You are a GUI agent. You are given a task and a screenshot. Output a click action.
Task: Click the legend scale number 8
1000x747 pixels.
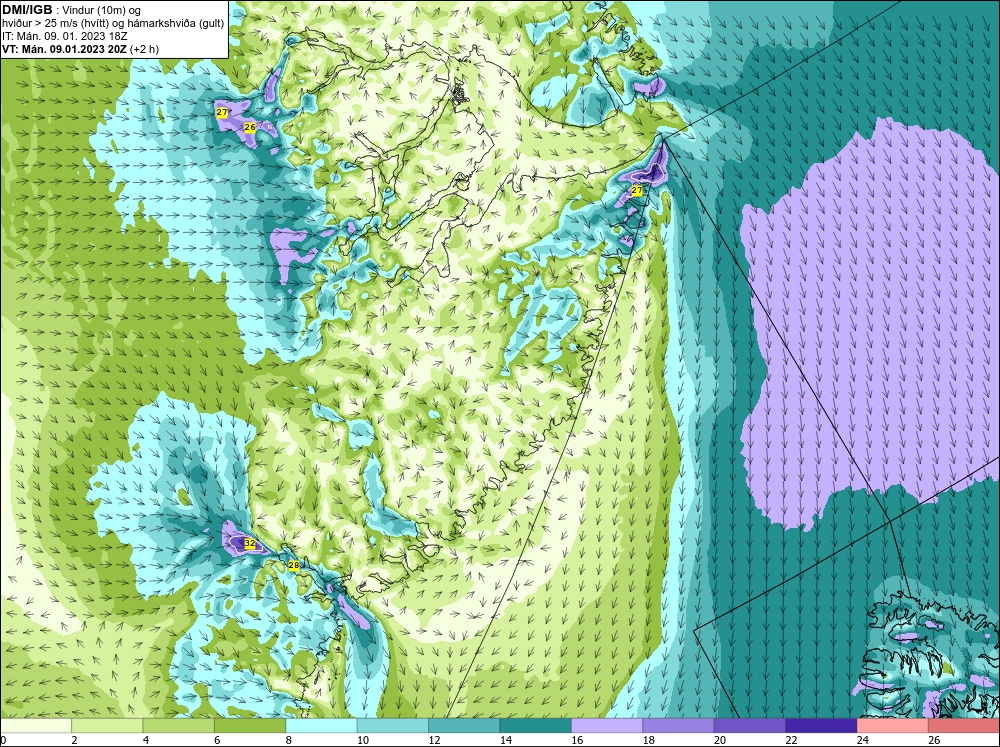288,740
